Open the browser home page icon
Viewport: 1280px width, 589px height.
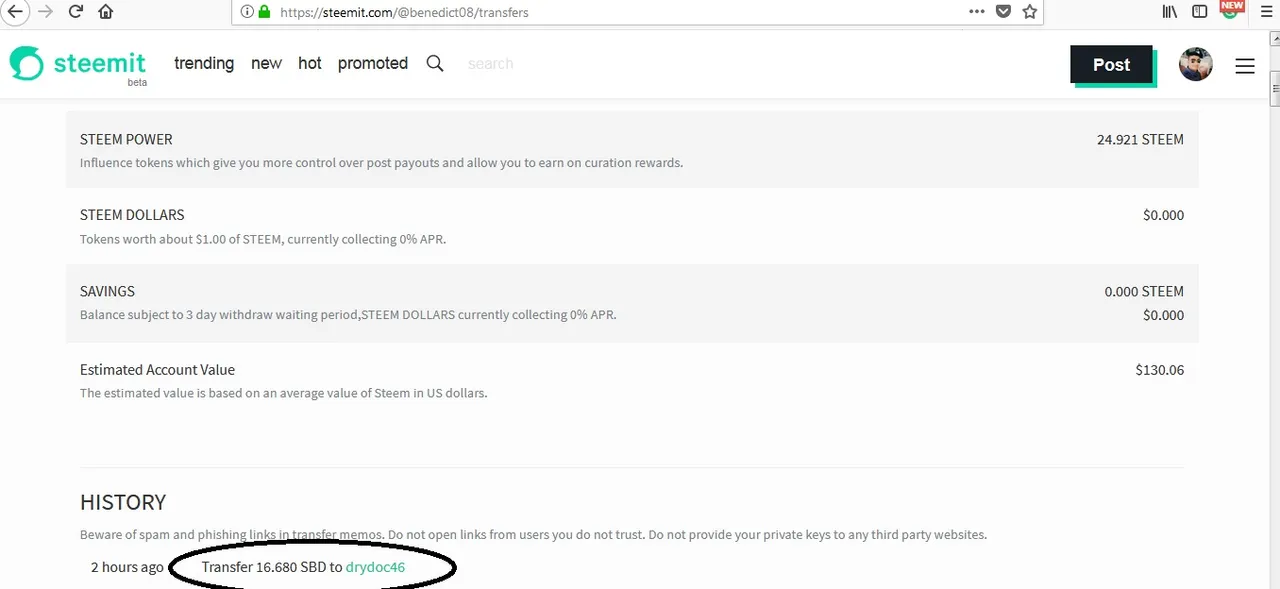click(105, 12)
